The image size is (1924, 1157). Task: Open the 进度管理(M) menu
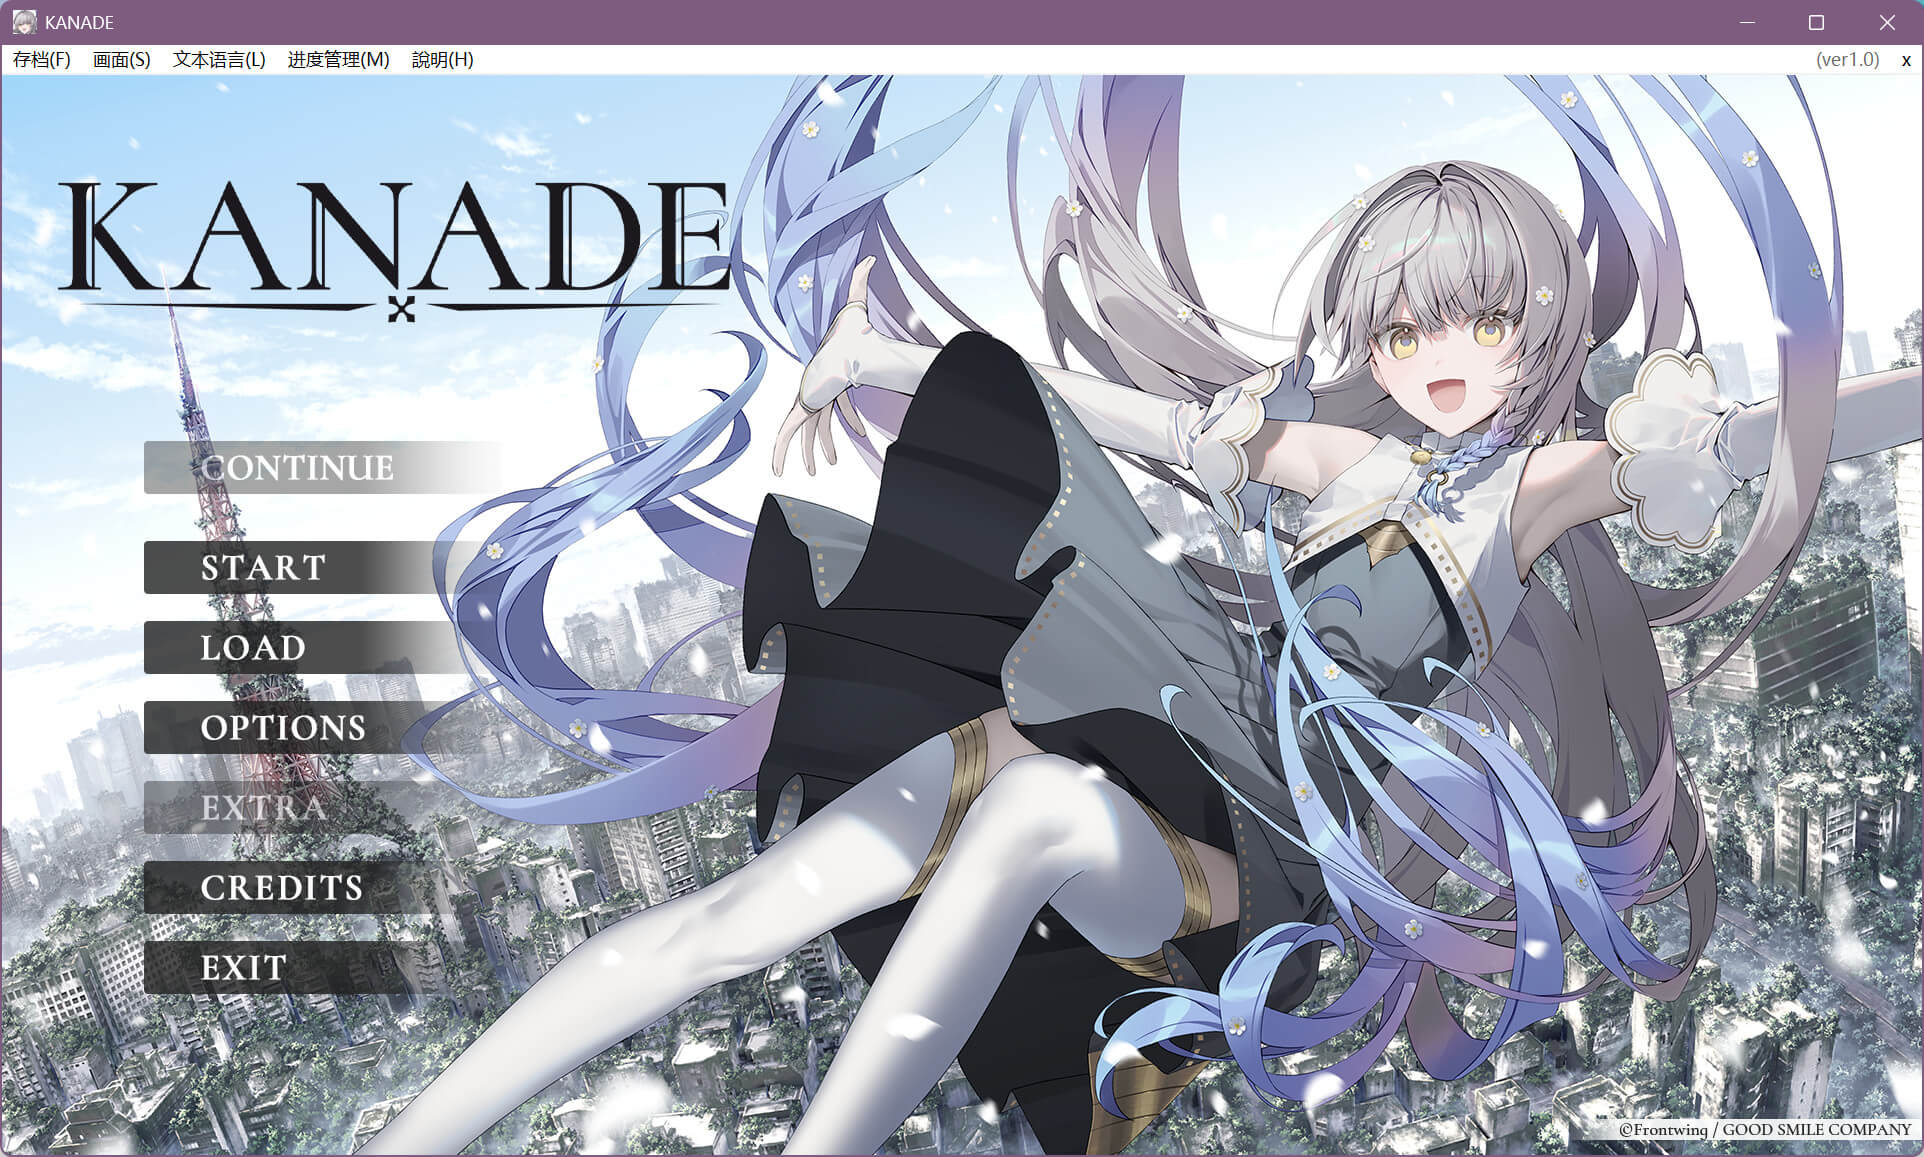(x=338, y=60)
